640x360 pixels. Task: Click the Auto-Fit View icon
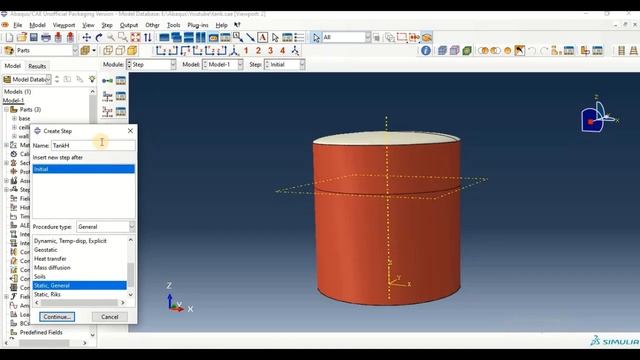pos(136,38)
